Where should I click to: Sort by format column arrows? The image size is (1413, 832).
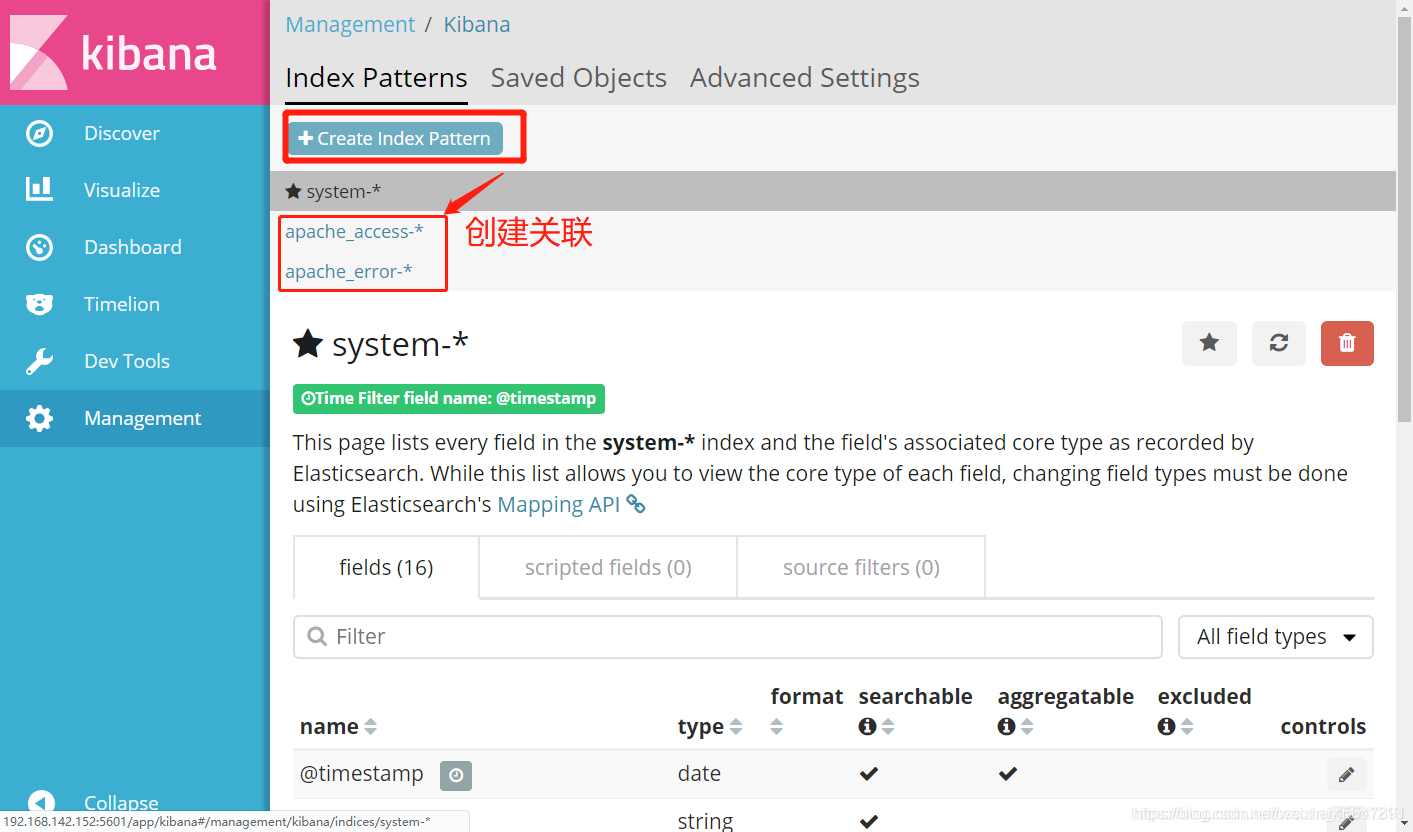(777, 727)
